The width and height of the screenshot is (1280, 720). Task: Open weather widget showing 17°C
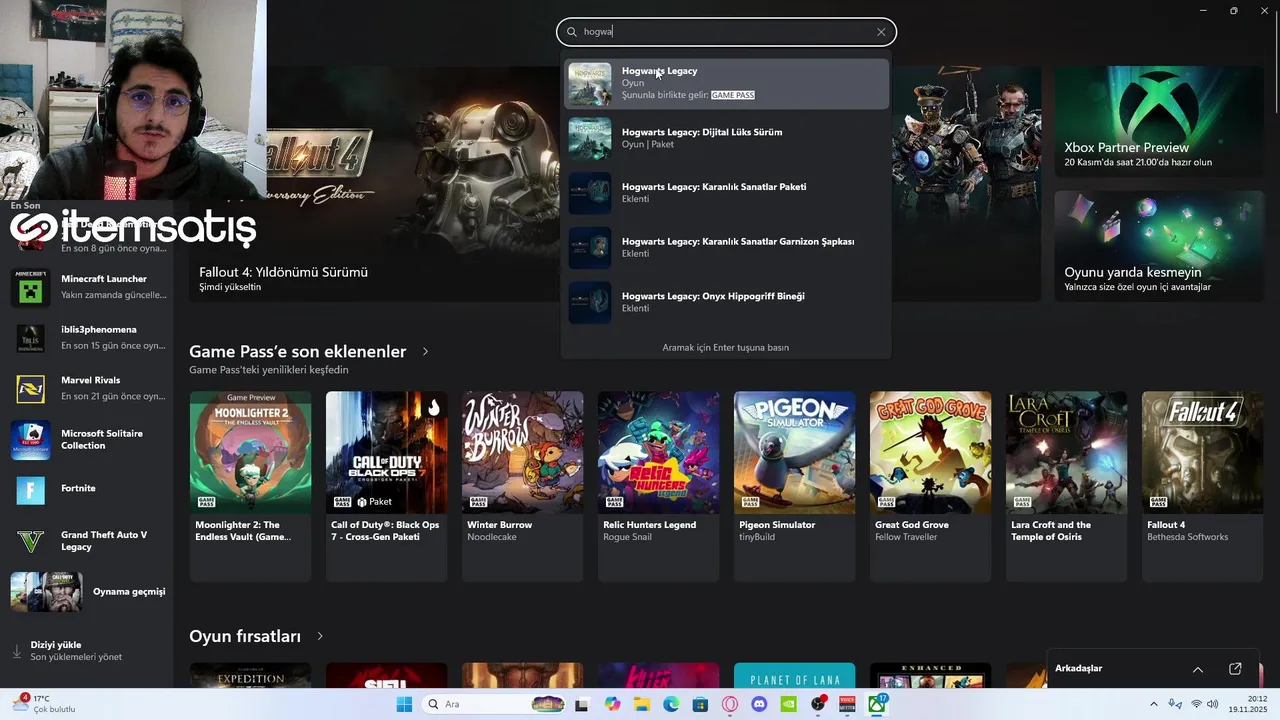click(45, 704)
